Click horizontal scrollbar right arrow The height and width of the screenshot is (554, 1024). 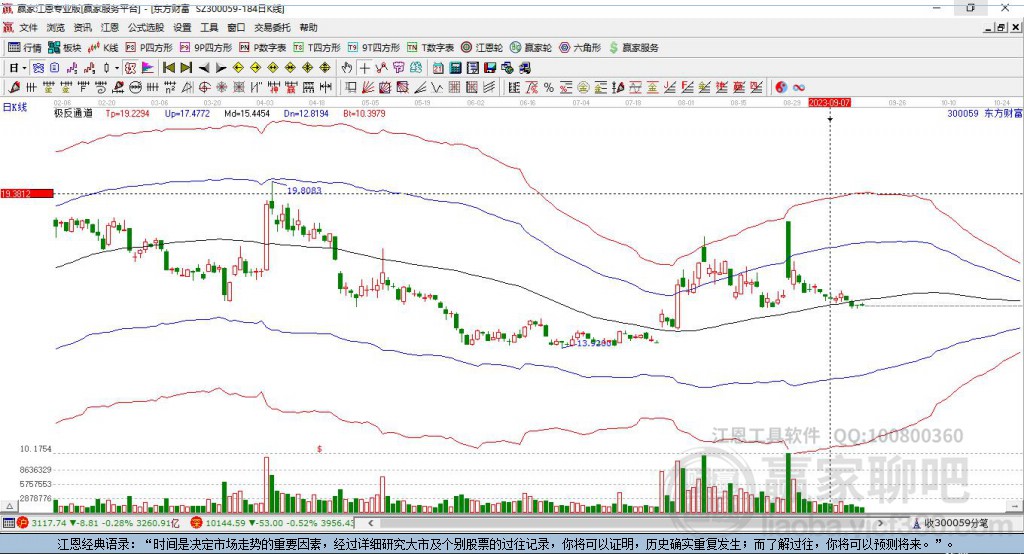(880, 523)
